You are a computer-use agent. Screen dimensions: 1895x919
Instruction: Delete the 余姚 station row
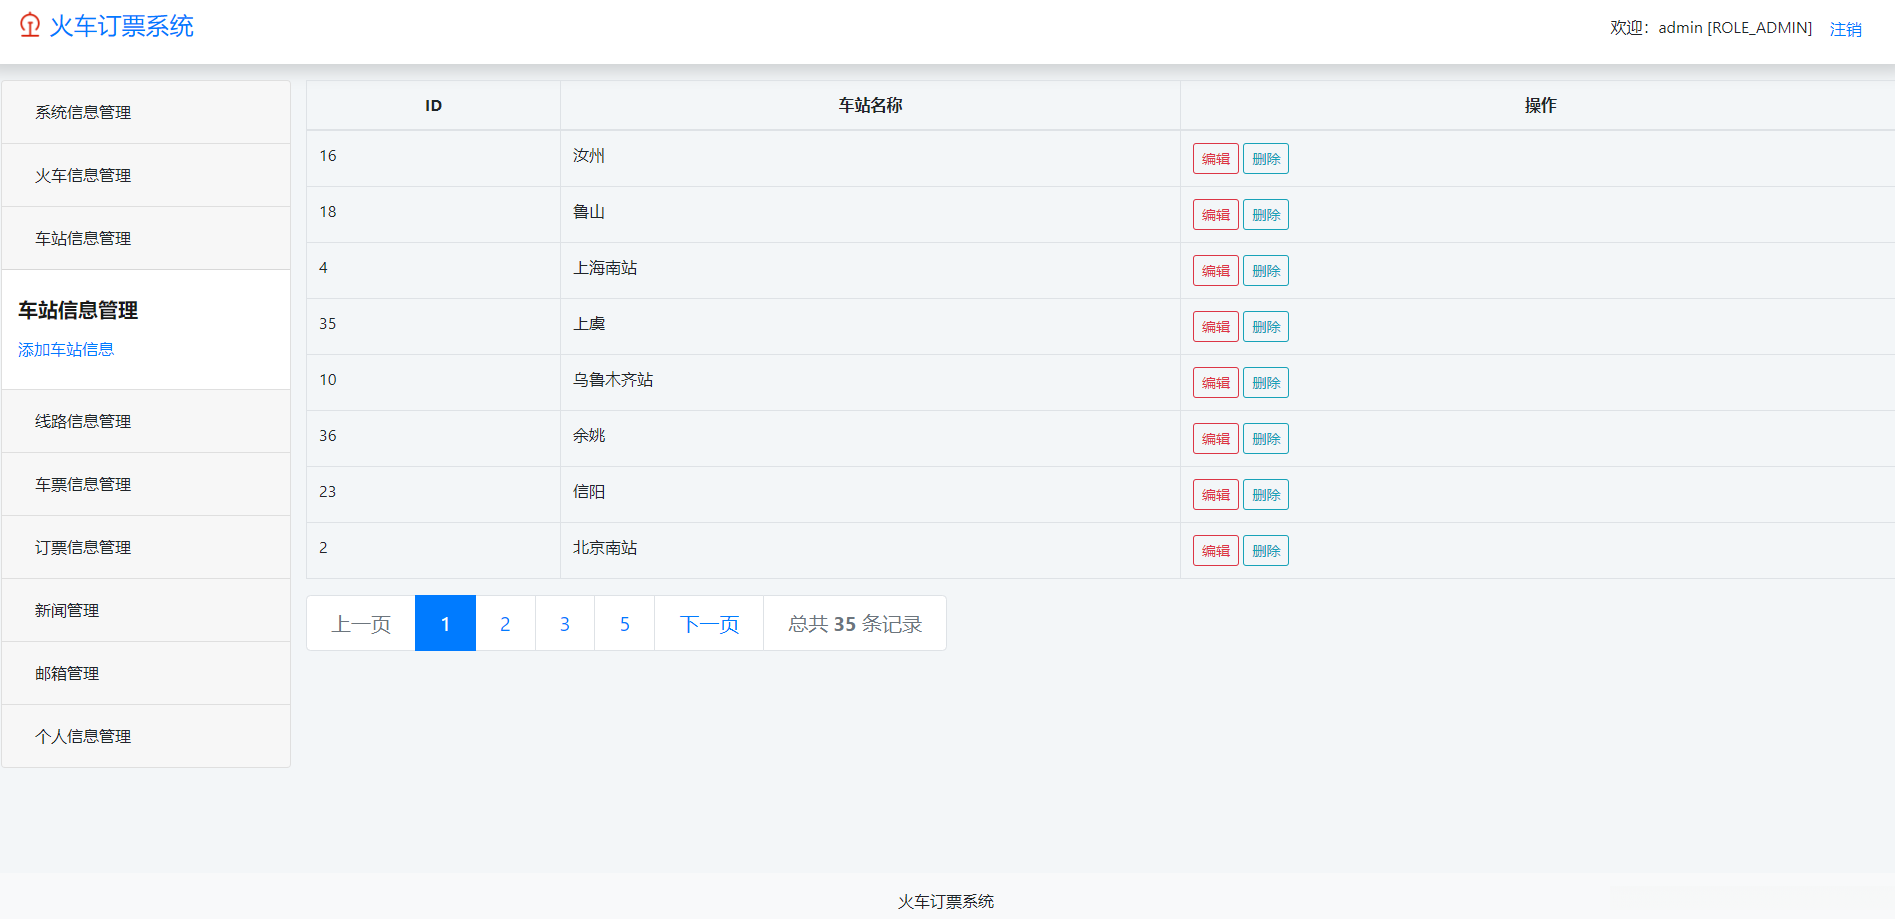pyautogui.click(x=1266, y=439)
